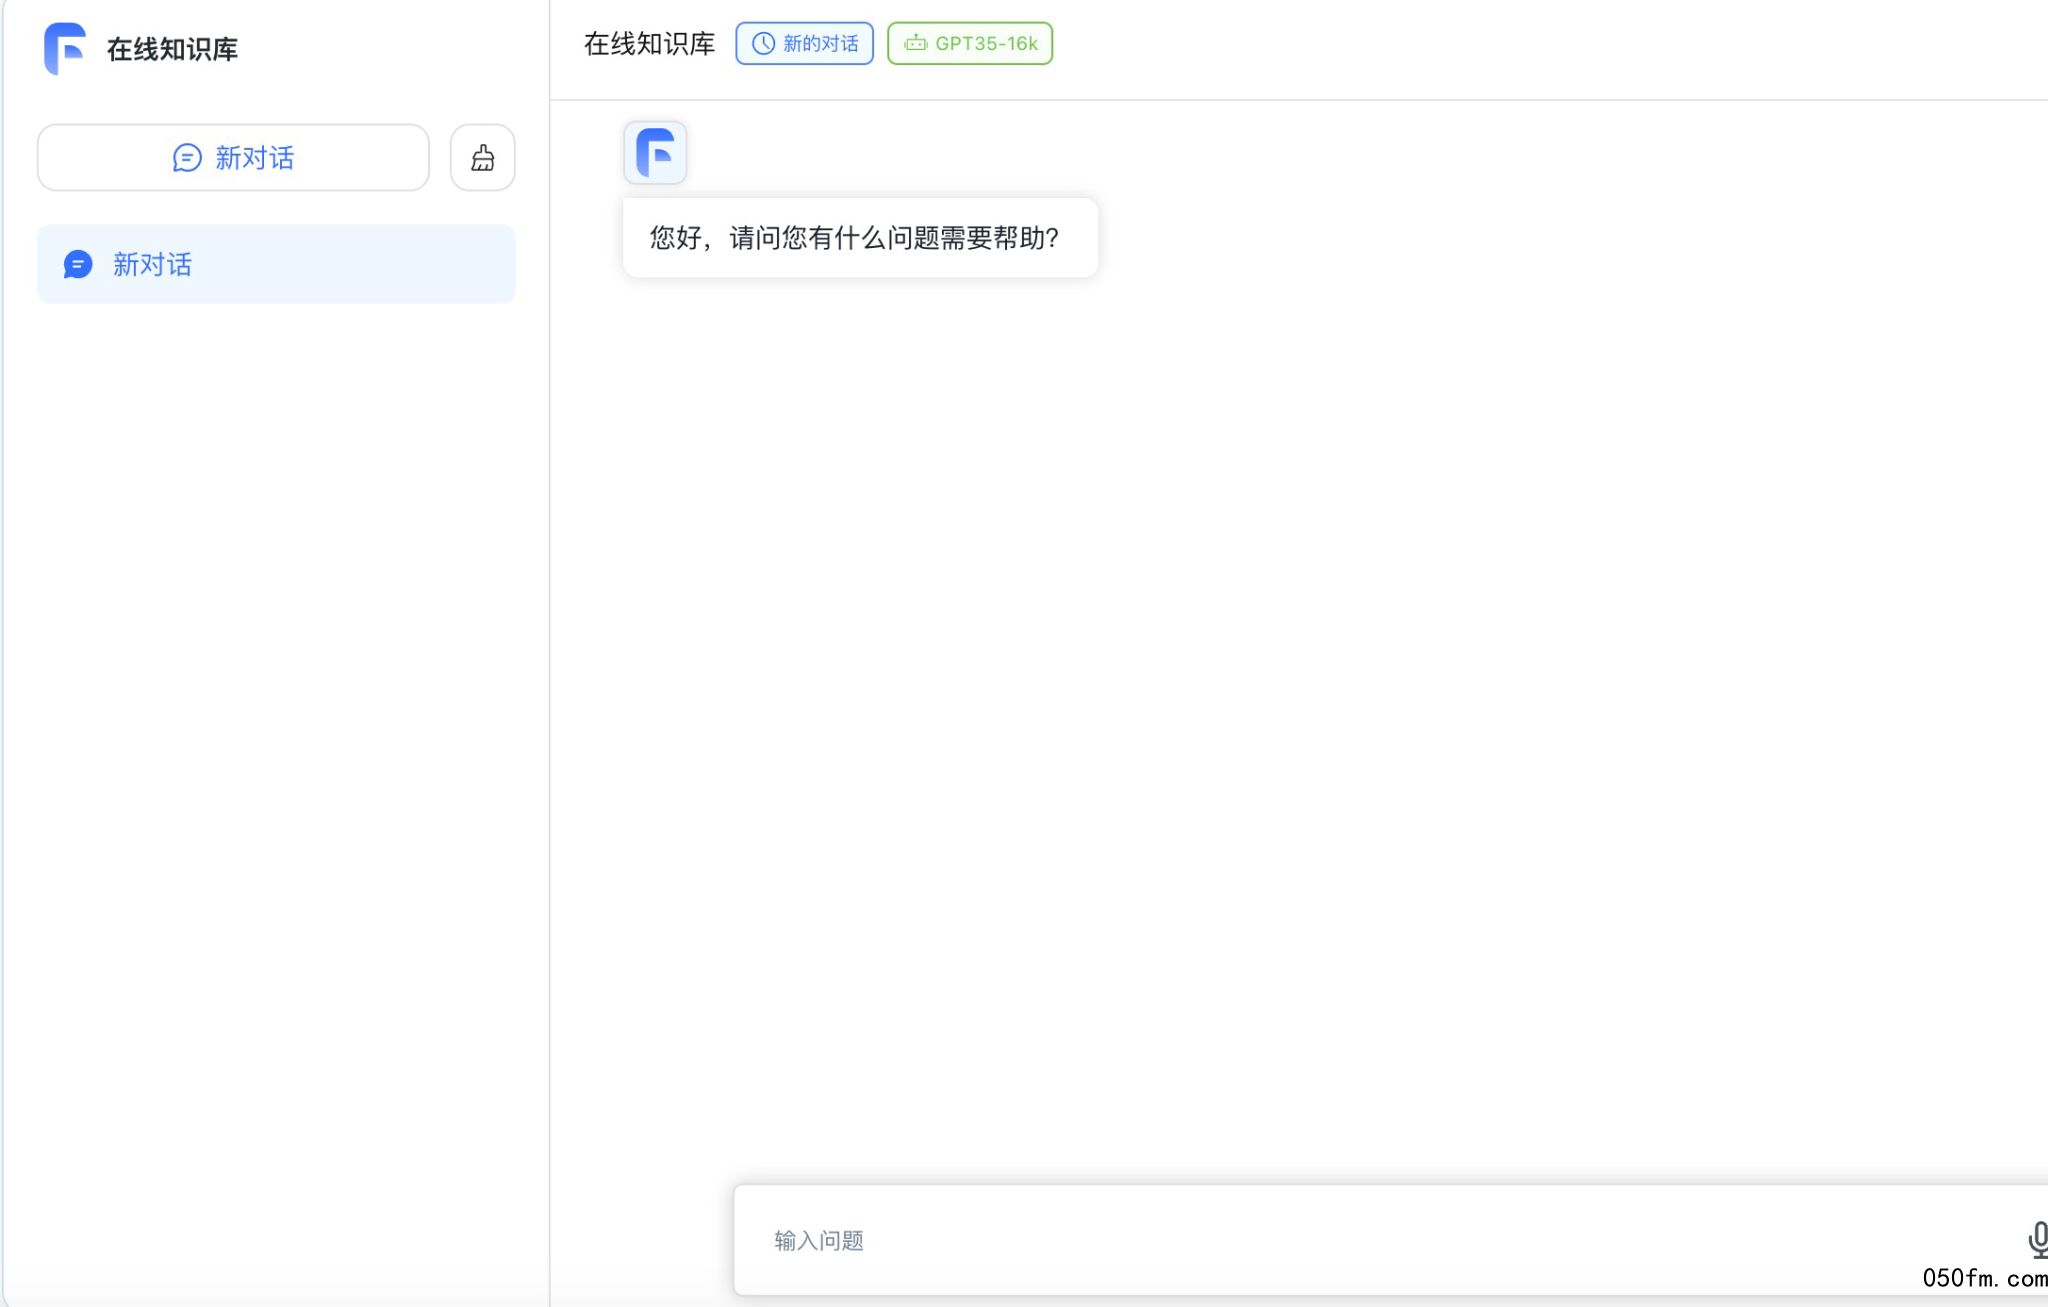
Task: Click the clock icon in 新的对话 tag
Action: [x=763, y=43]
